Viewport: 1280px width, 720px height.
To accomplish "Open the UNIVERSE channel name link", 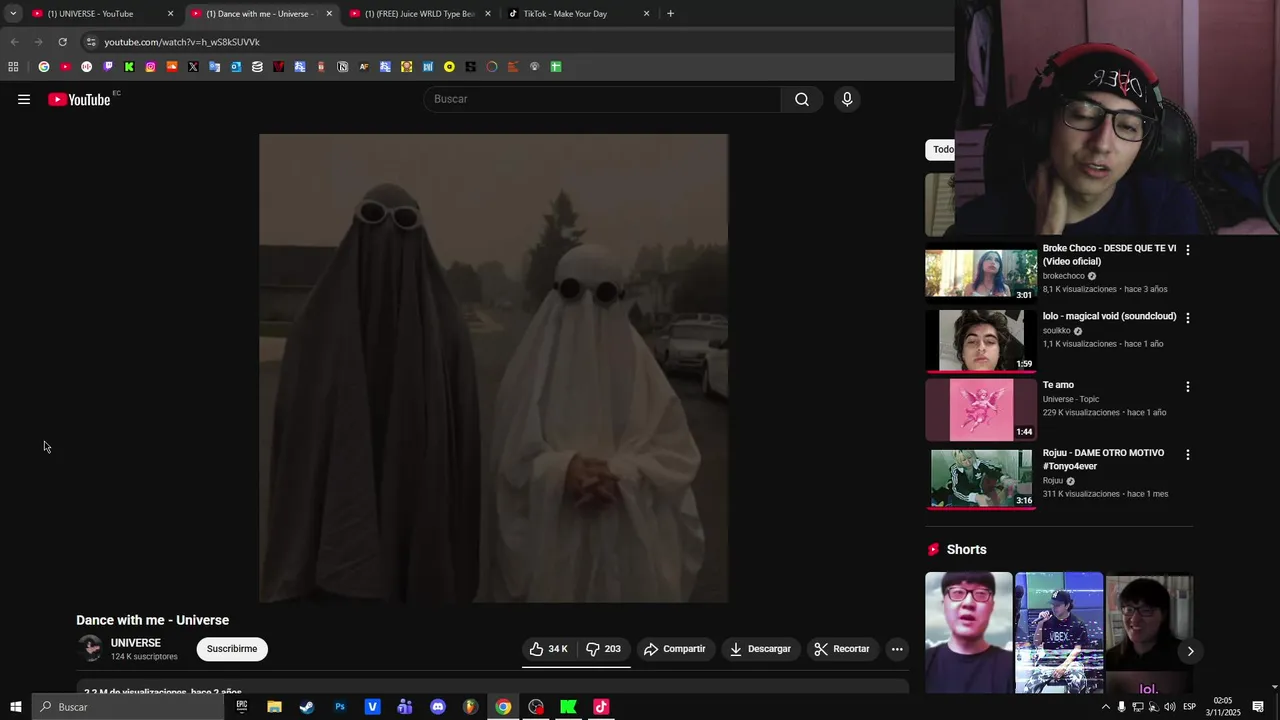I will click(136, 643).
